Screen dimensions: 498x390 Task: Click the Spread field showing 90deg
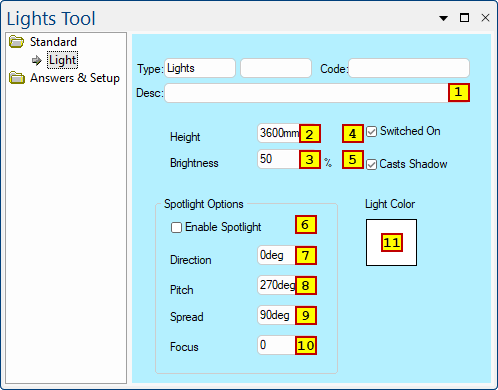pos(287,315)
